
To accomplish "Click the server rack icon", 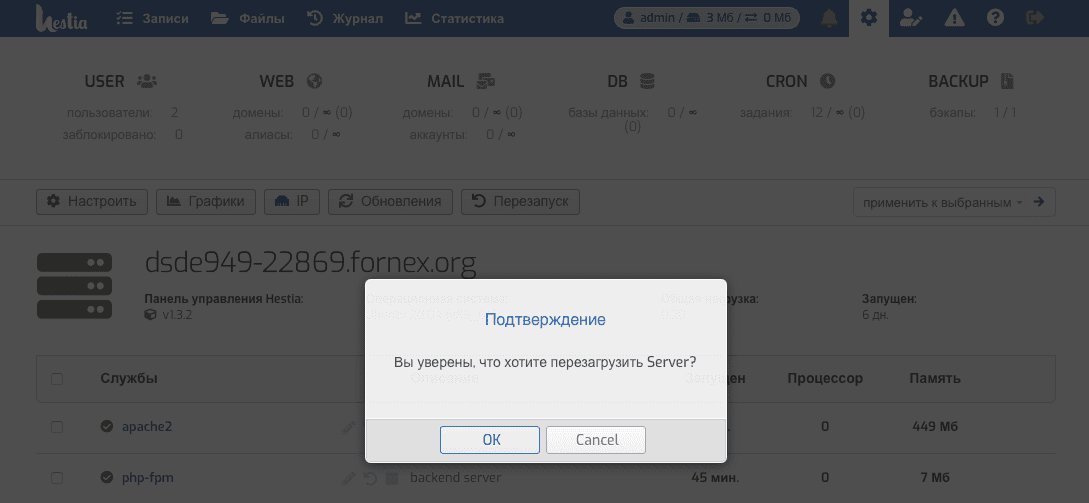I will pyautogui.click(x=74, y=286).
